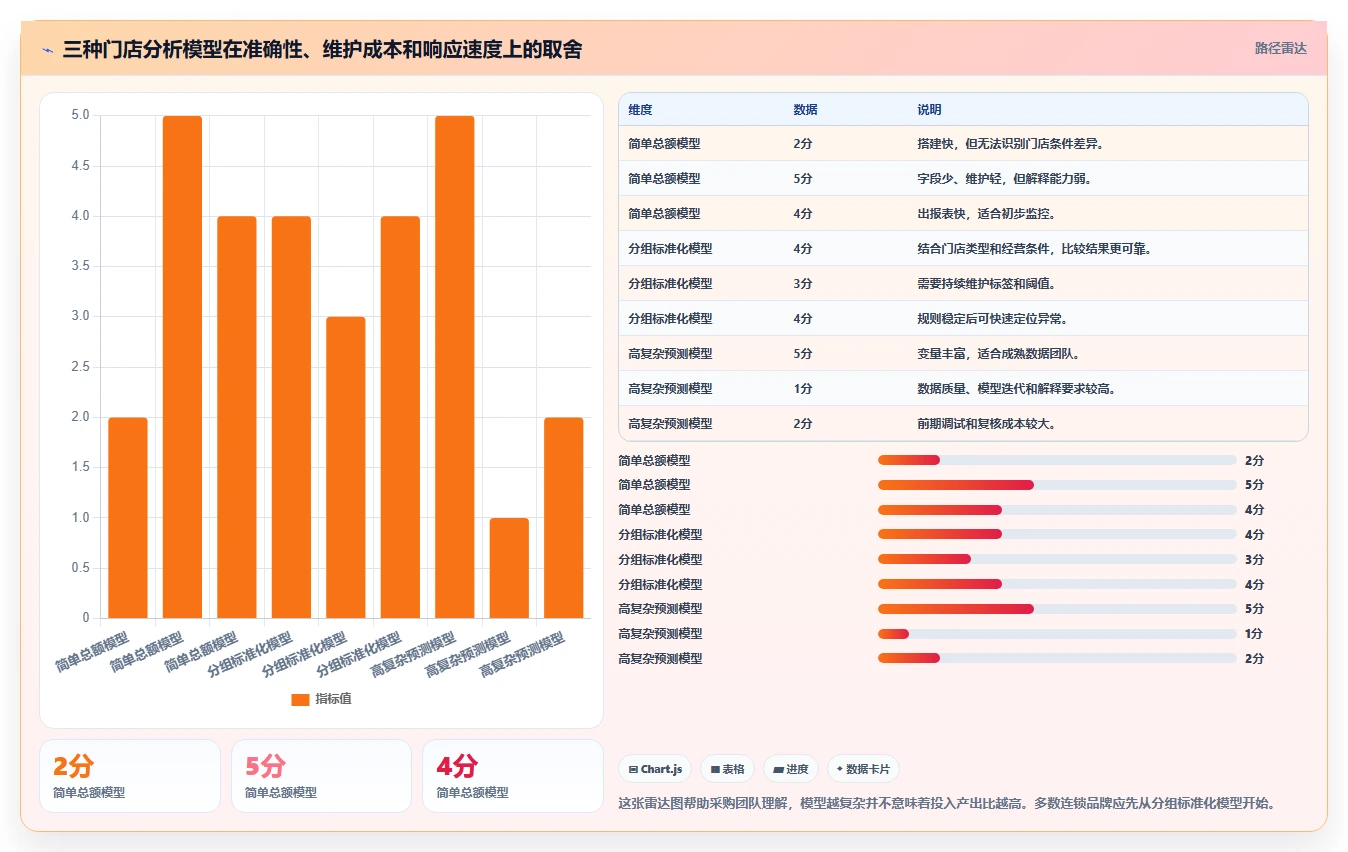This screenshot has height=852, width=1348.
Task: Click the 2.5 label on the chart y-axis
Action: (80, 367)
